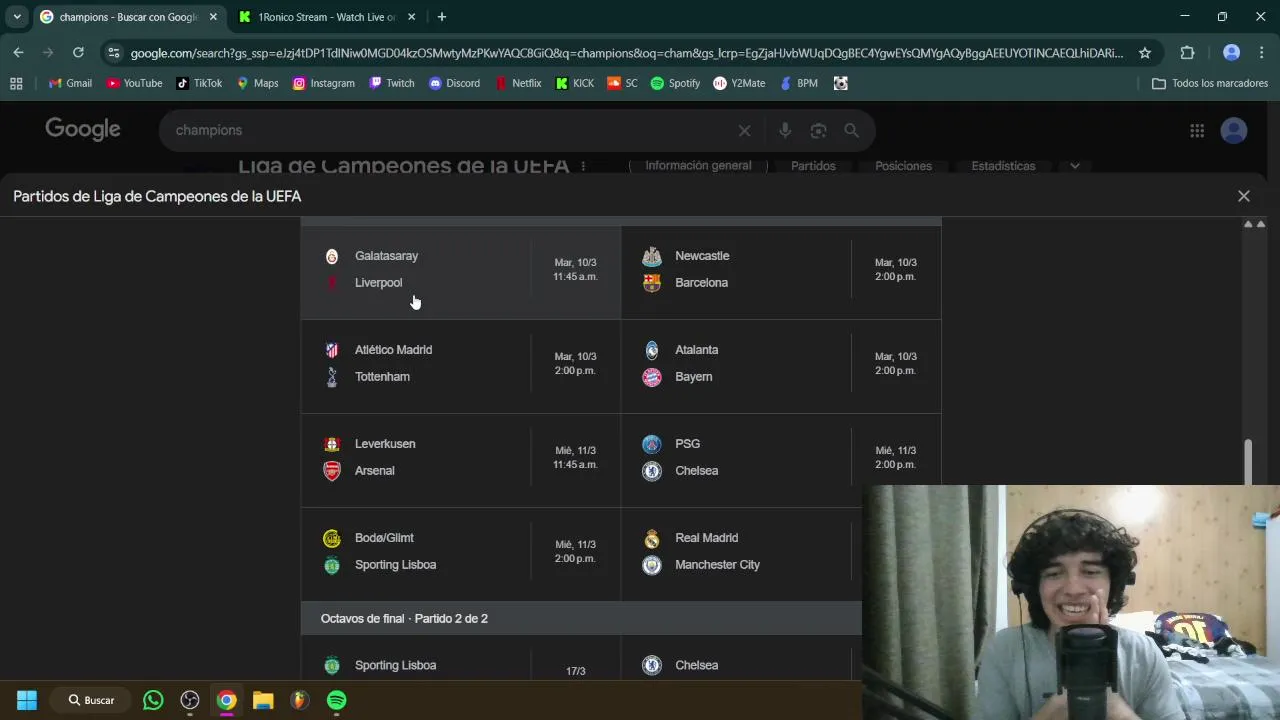Open the Chrome extensions menu
The height and width of the screenshot is (720, 1280).
click(1188, 53)
